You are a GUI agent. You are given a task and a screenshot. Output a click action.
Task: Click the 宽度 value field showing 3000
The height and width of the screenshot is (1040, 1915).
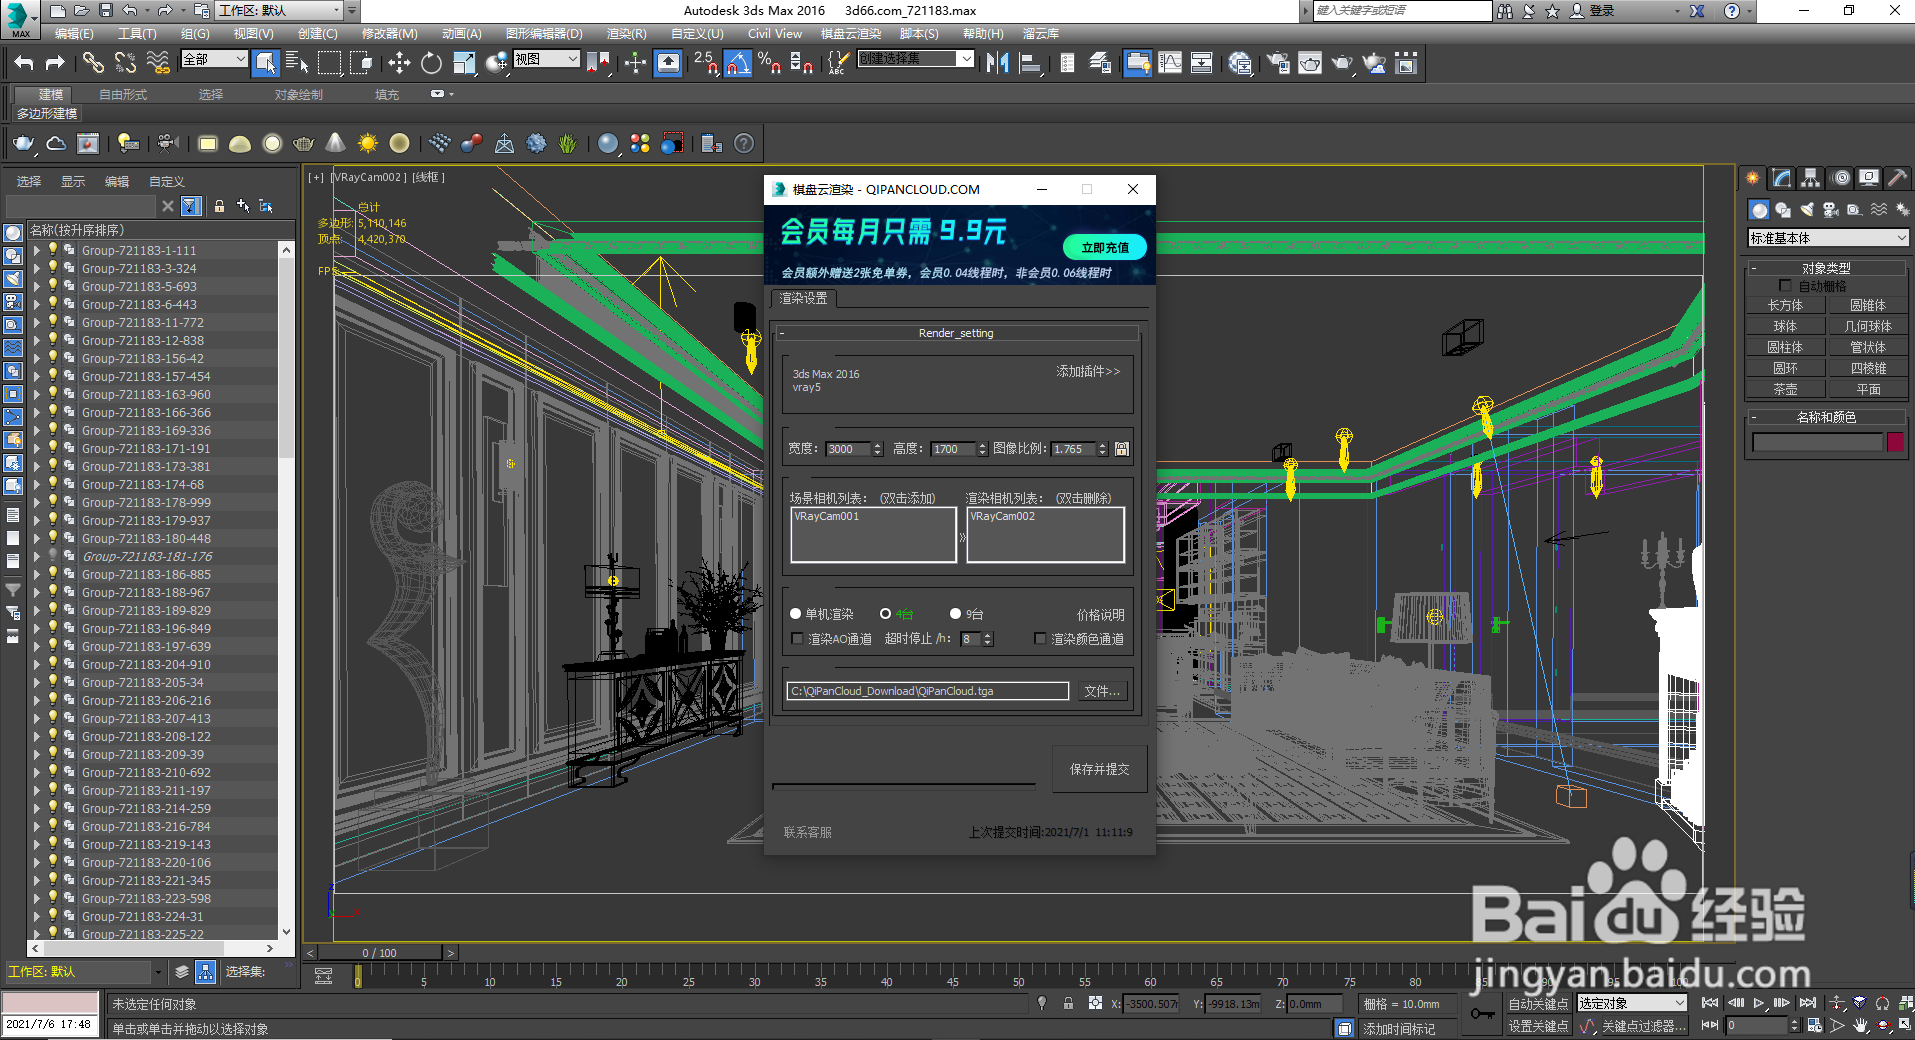(849, 449)
